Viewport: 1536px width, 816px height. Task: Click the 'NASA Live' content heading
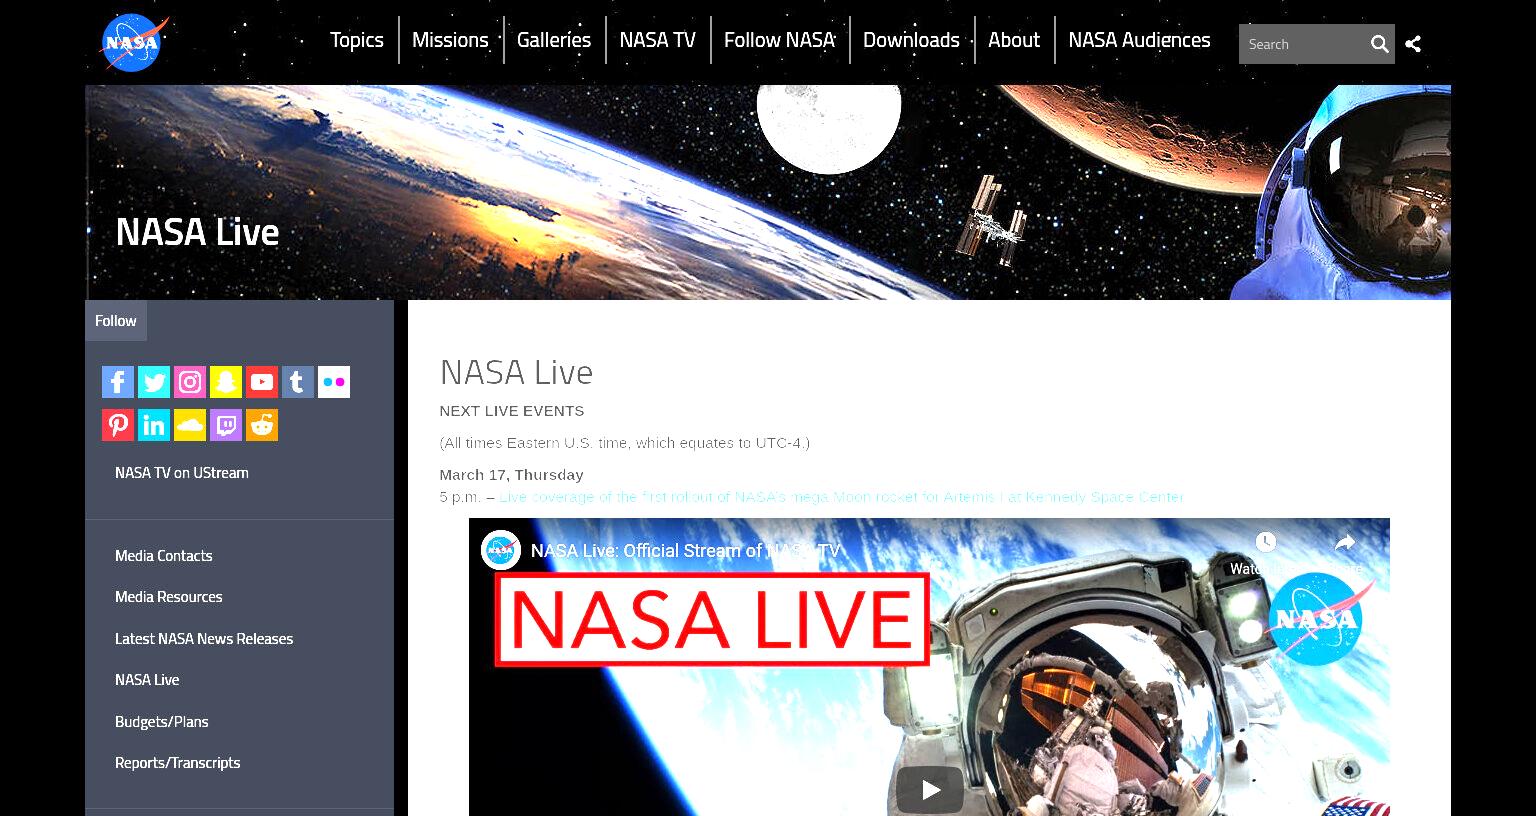pyautogui.click(x=516, y=372)
